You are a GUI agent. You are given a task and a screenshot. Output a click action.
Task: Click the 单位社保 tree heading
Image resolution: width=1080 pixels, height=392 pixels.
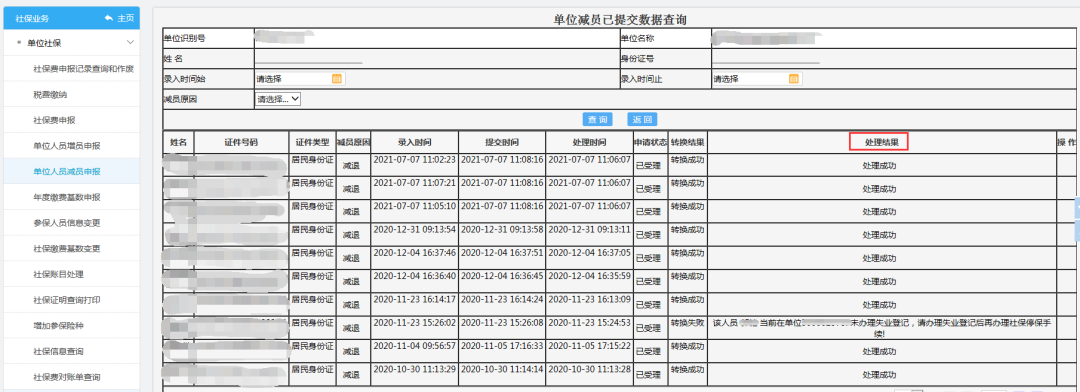[44, 43]
